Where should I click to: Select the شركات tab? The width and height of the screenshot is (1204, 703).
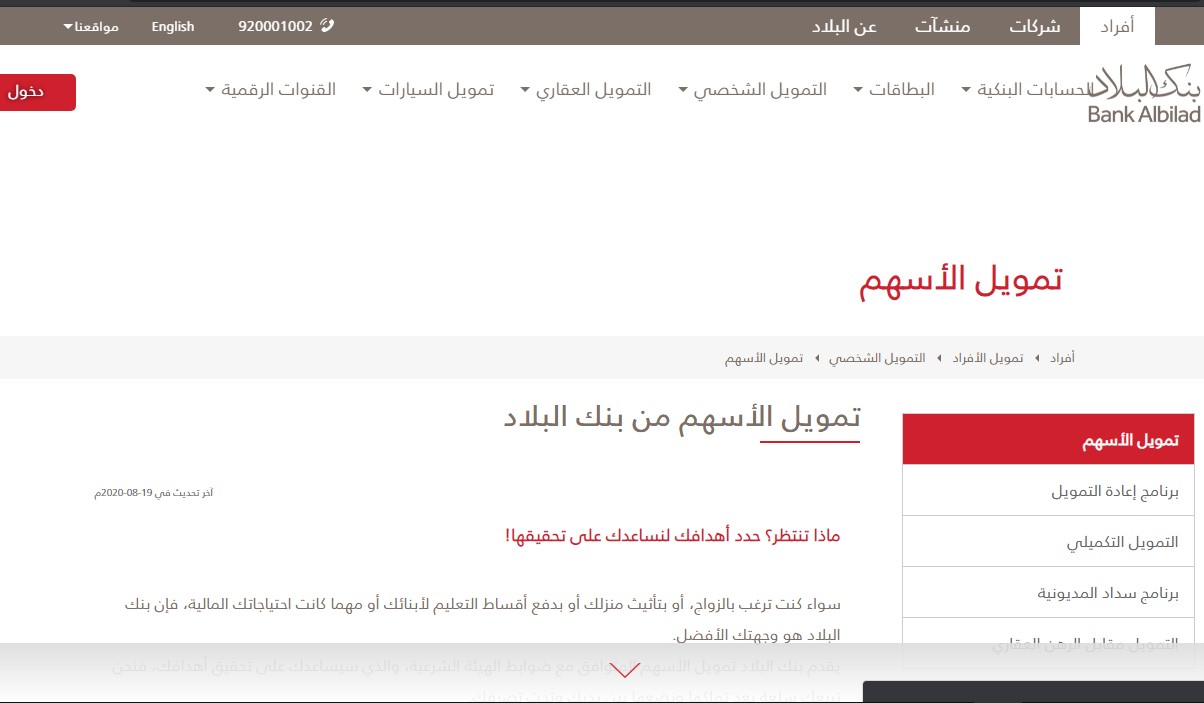pyautogui.click(x=1034, y=26)
